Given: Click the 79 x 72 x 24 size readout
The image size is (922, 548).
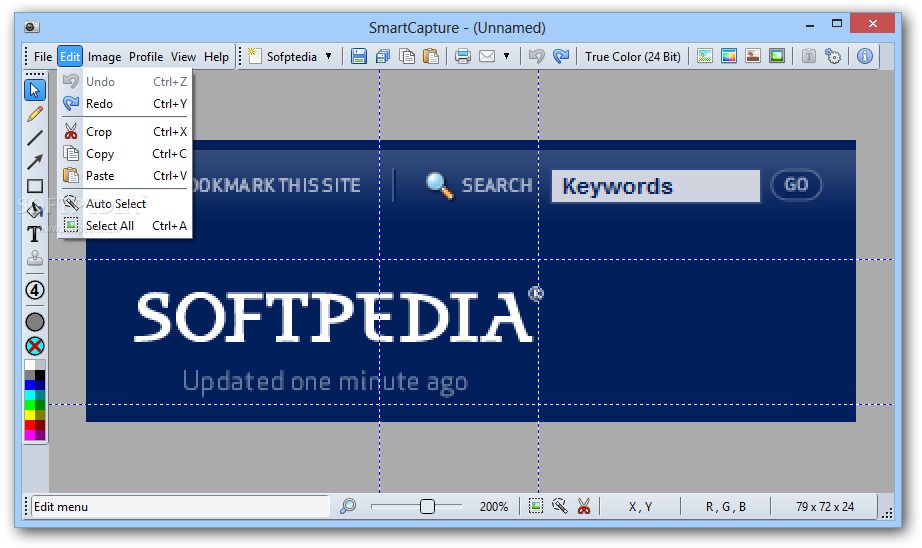Looking at the screenshot, I should [x=825, y=507].
